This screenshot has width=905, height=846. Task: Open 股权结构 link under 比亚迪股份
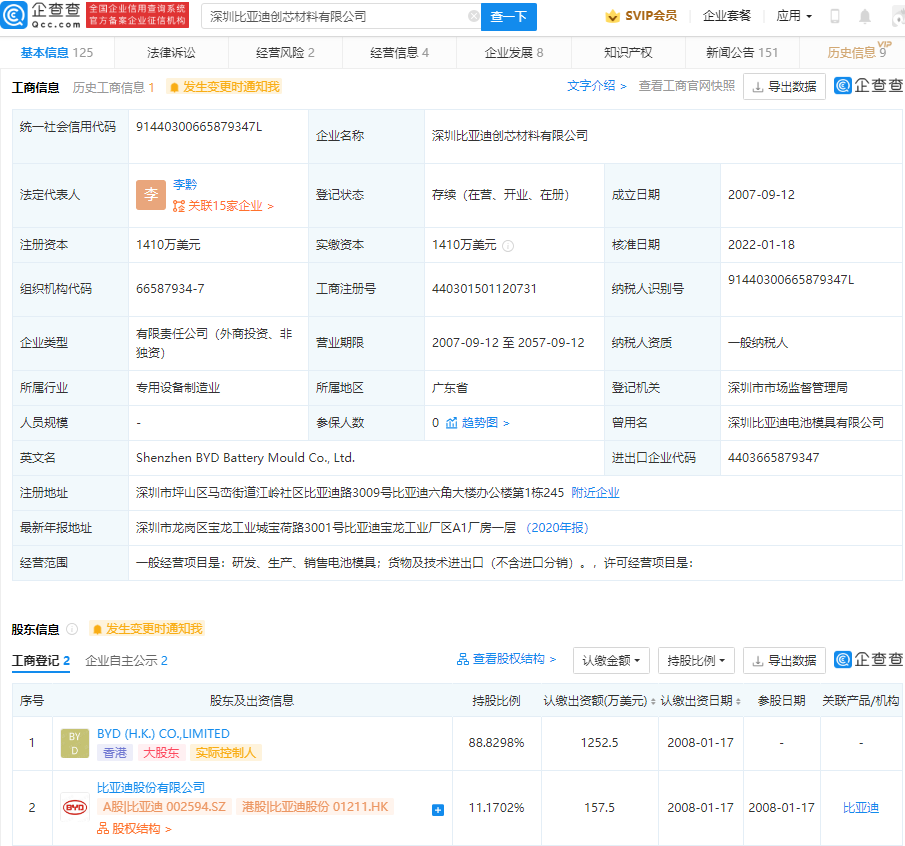pyautogui.click(x=134, y=829)
